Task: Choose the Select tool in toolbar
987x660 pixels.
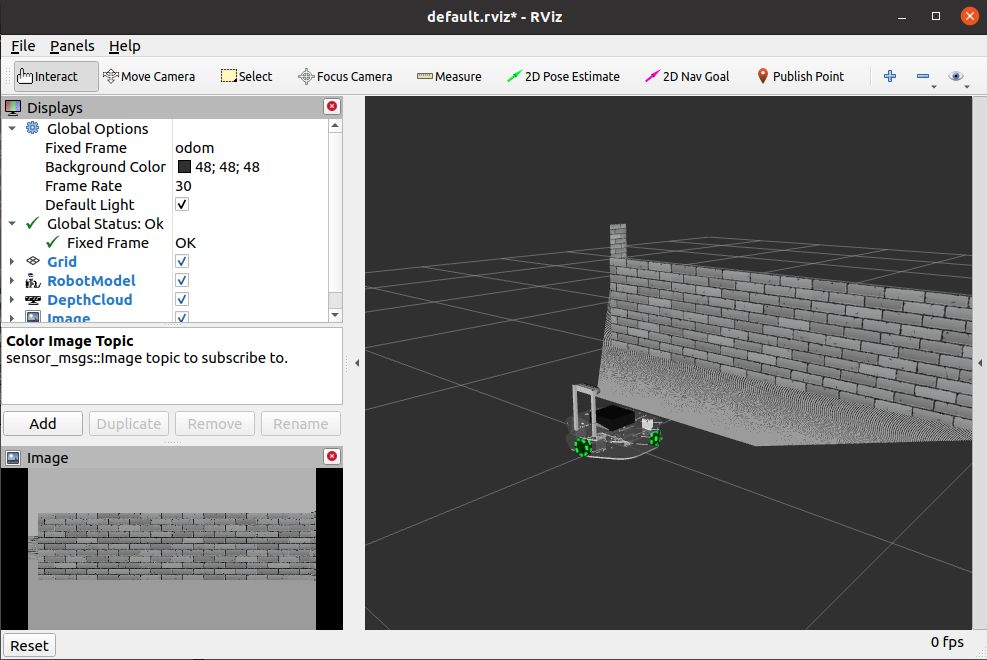Action: click(246, 76)
